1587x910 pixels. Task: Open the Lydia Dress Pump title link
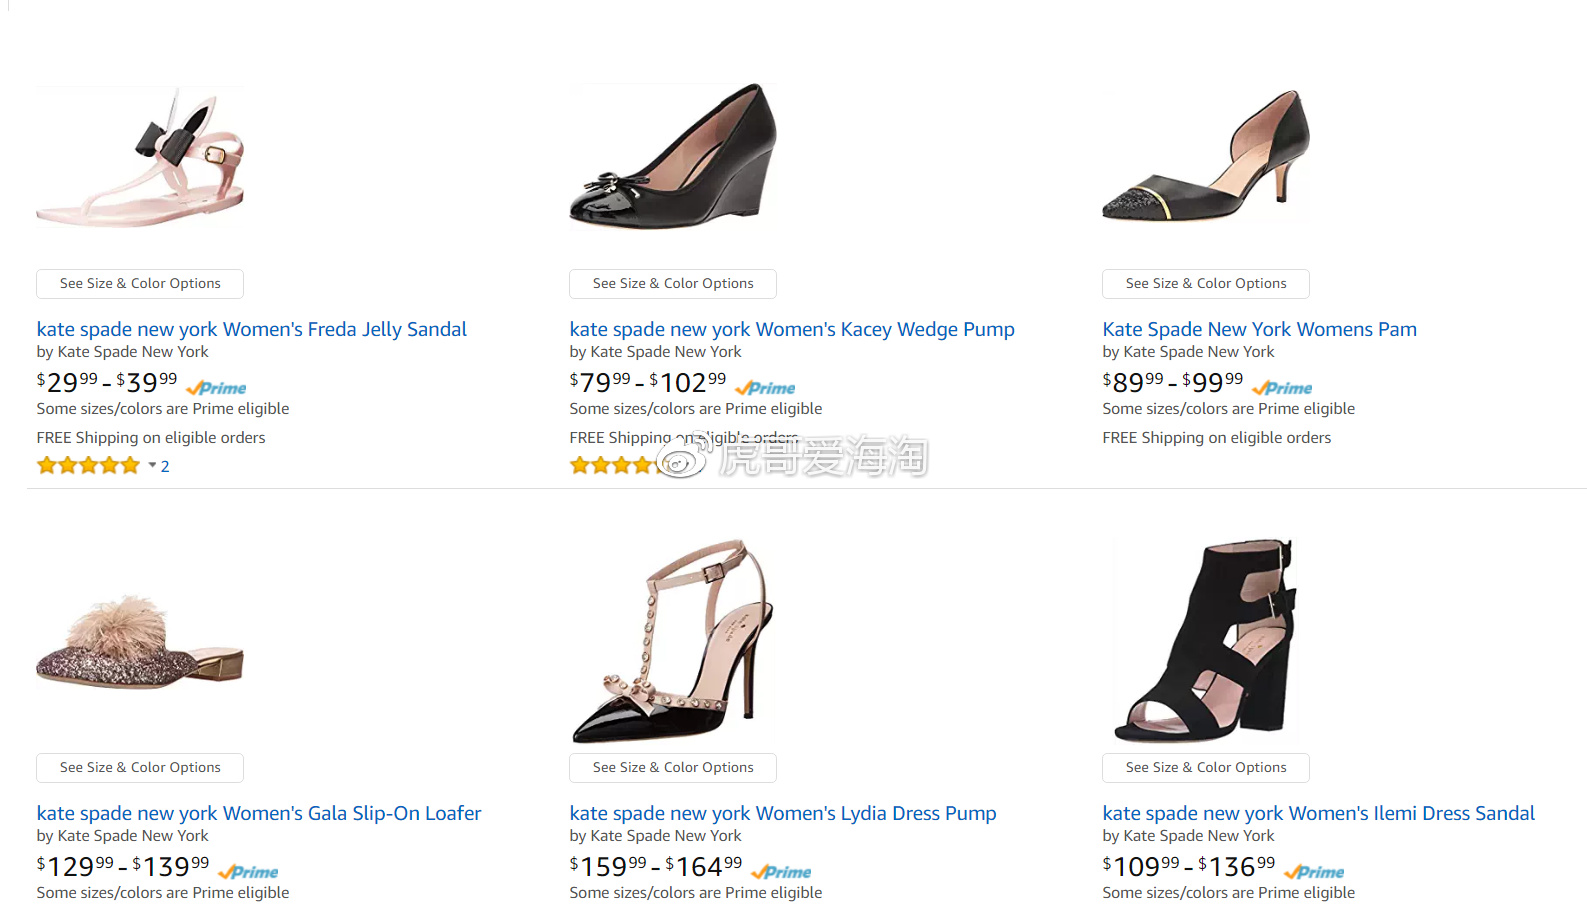click(x=782, y=813)
